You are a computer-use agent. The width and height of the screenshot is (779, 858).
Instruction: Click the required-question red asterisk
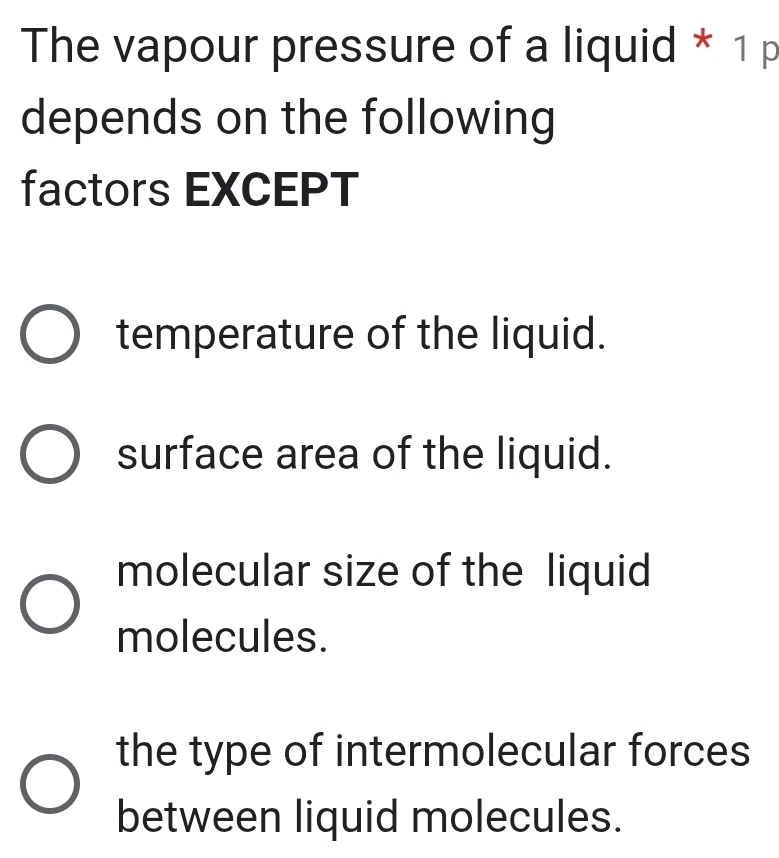(700, 40)
